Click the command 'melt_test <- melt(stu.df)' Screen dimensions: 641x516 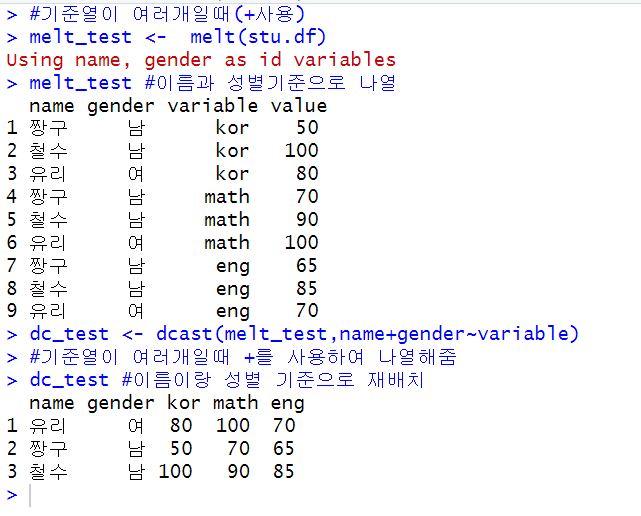point(178,37)
